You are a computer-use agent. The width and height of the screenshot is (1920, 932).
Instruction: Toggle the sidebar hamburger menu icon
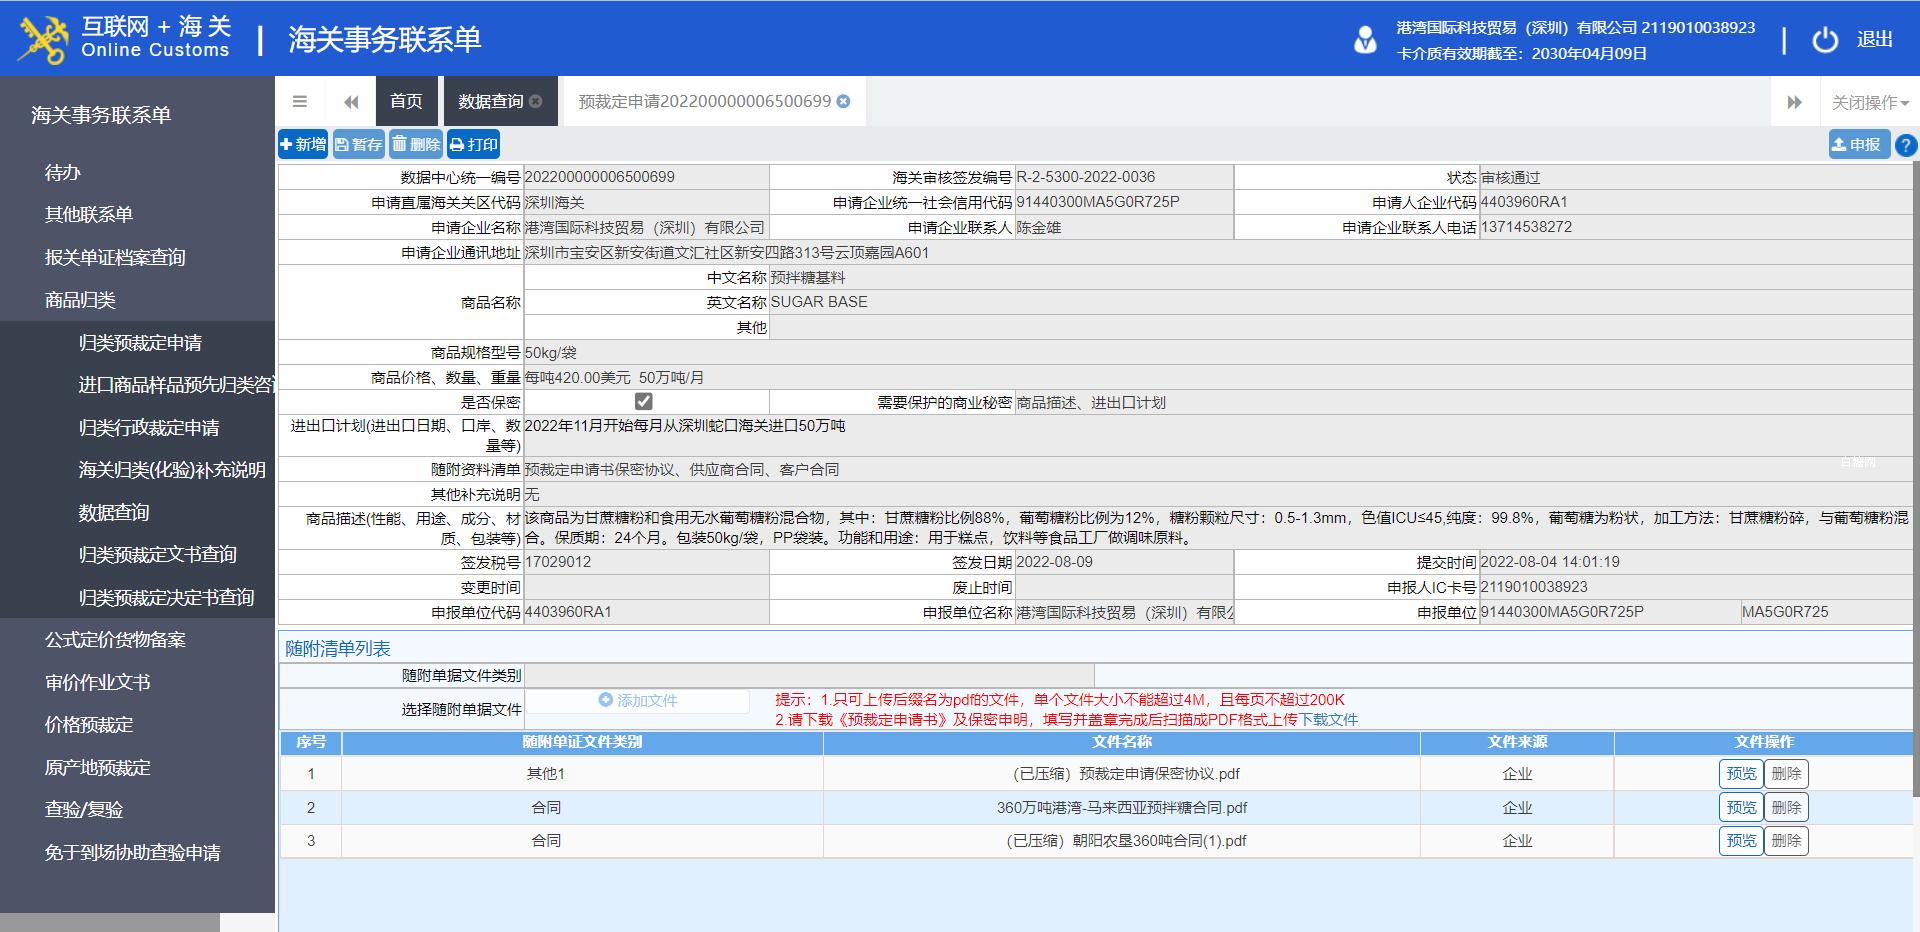coord(300,101)
